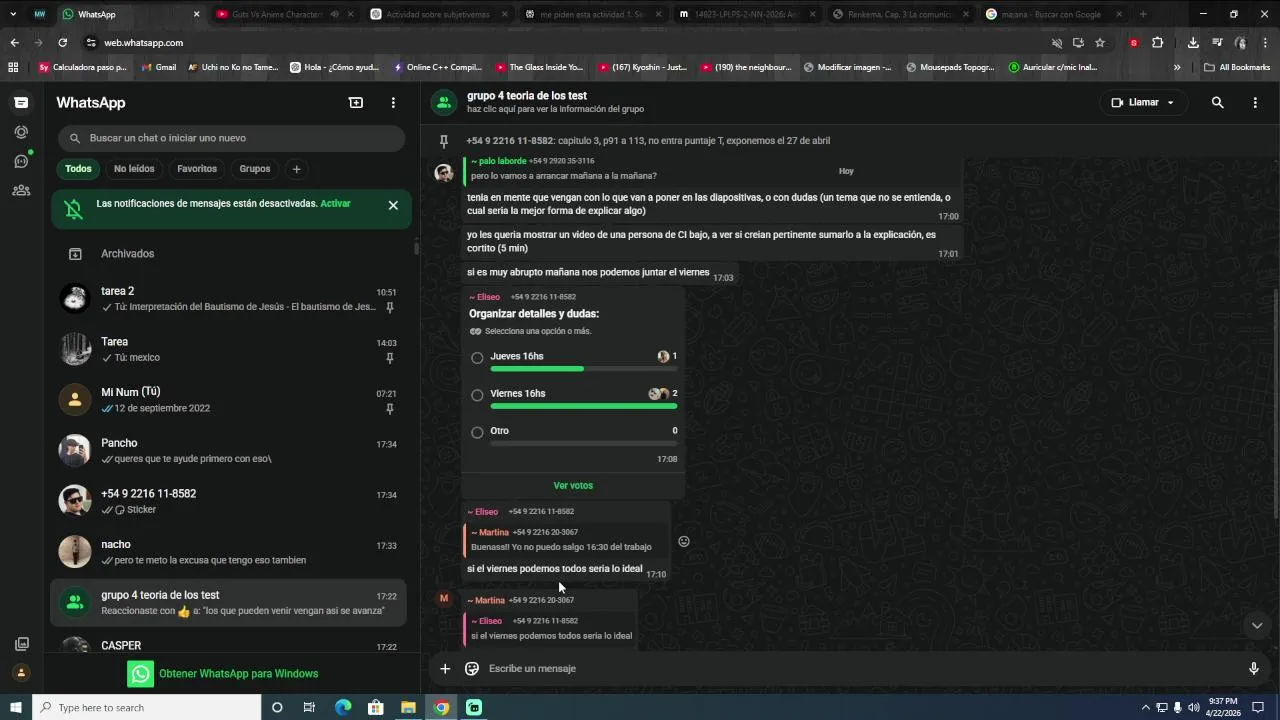
Task: Focus the chat search input field
Action: coord(231,138)
